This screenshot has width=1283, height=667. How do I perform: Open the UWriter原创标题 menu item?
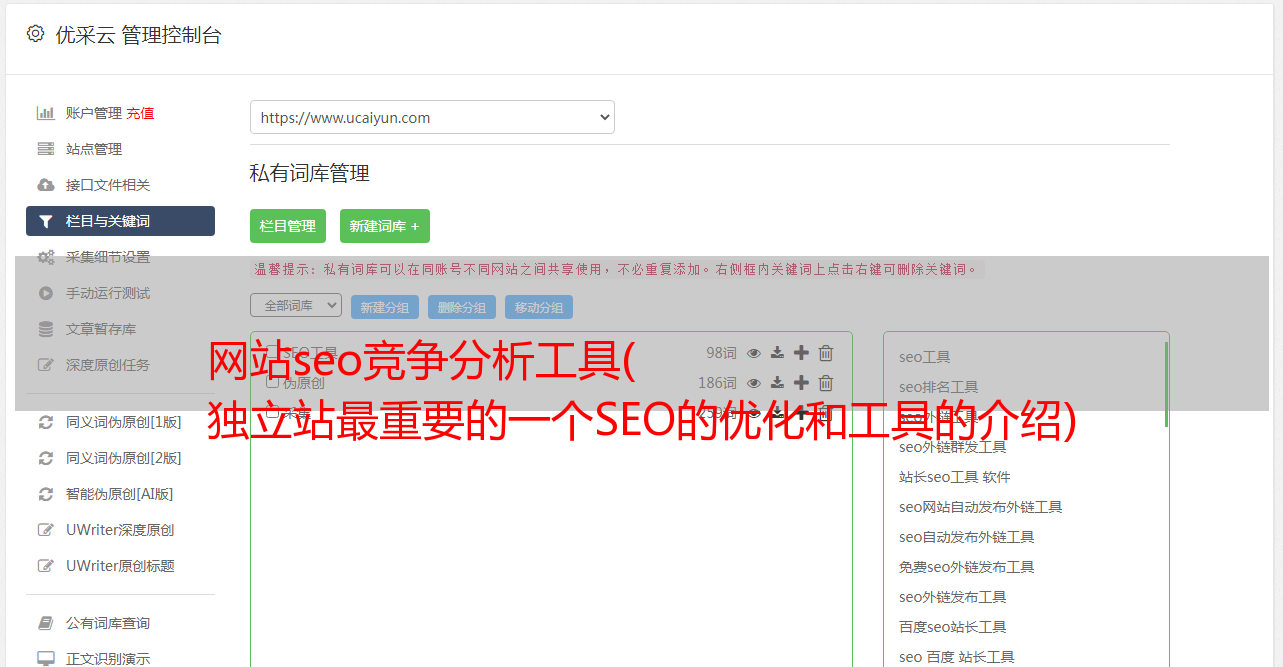pos(120,566)
